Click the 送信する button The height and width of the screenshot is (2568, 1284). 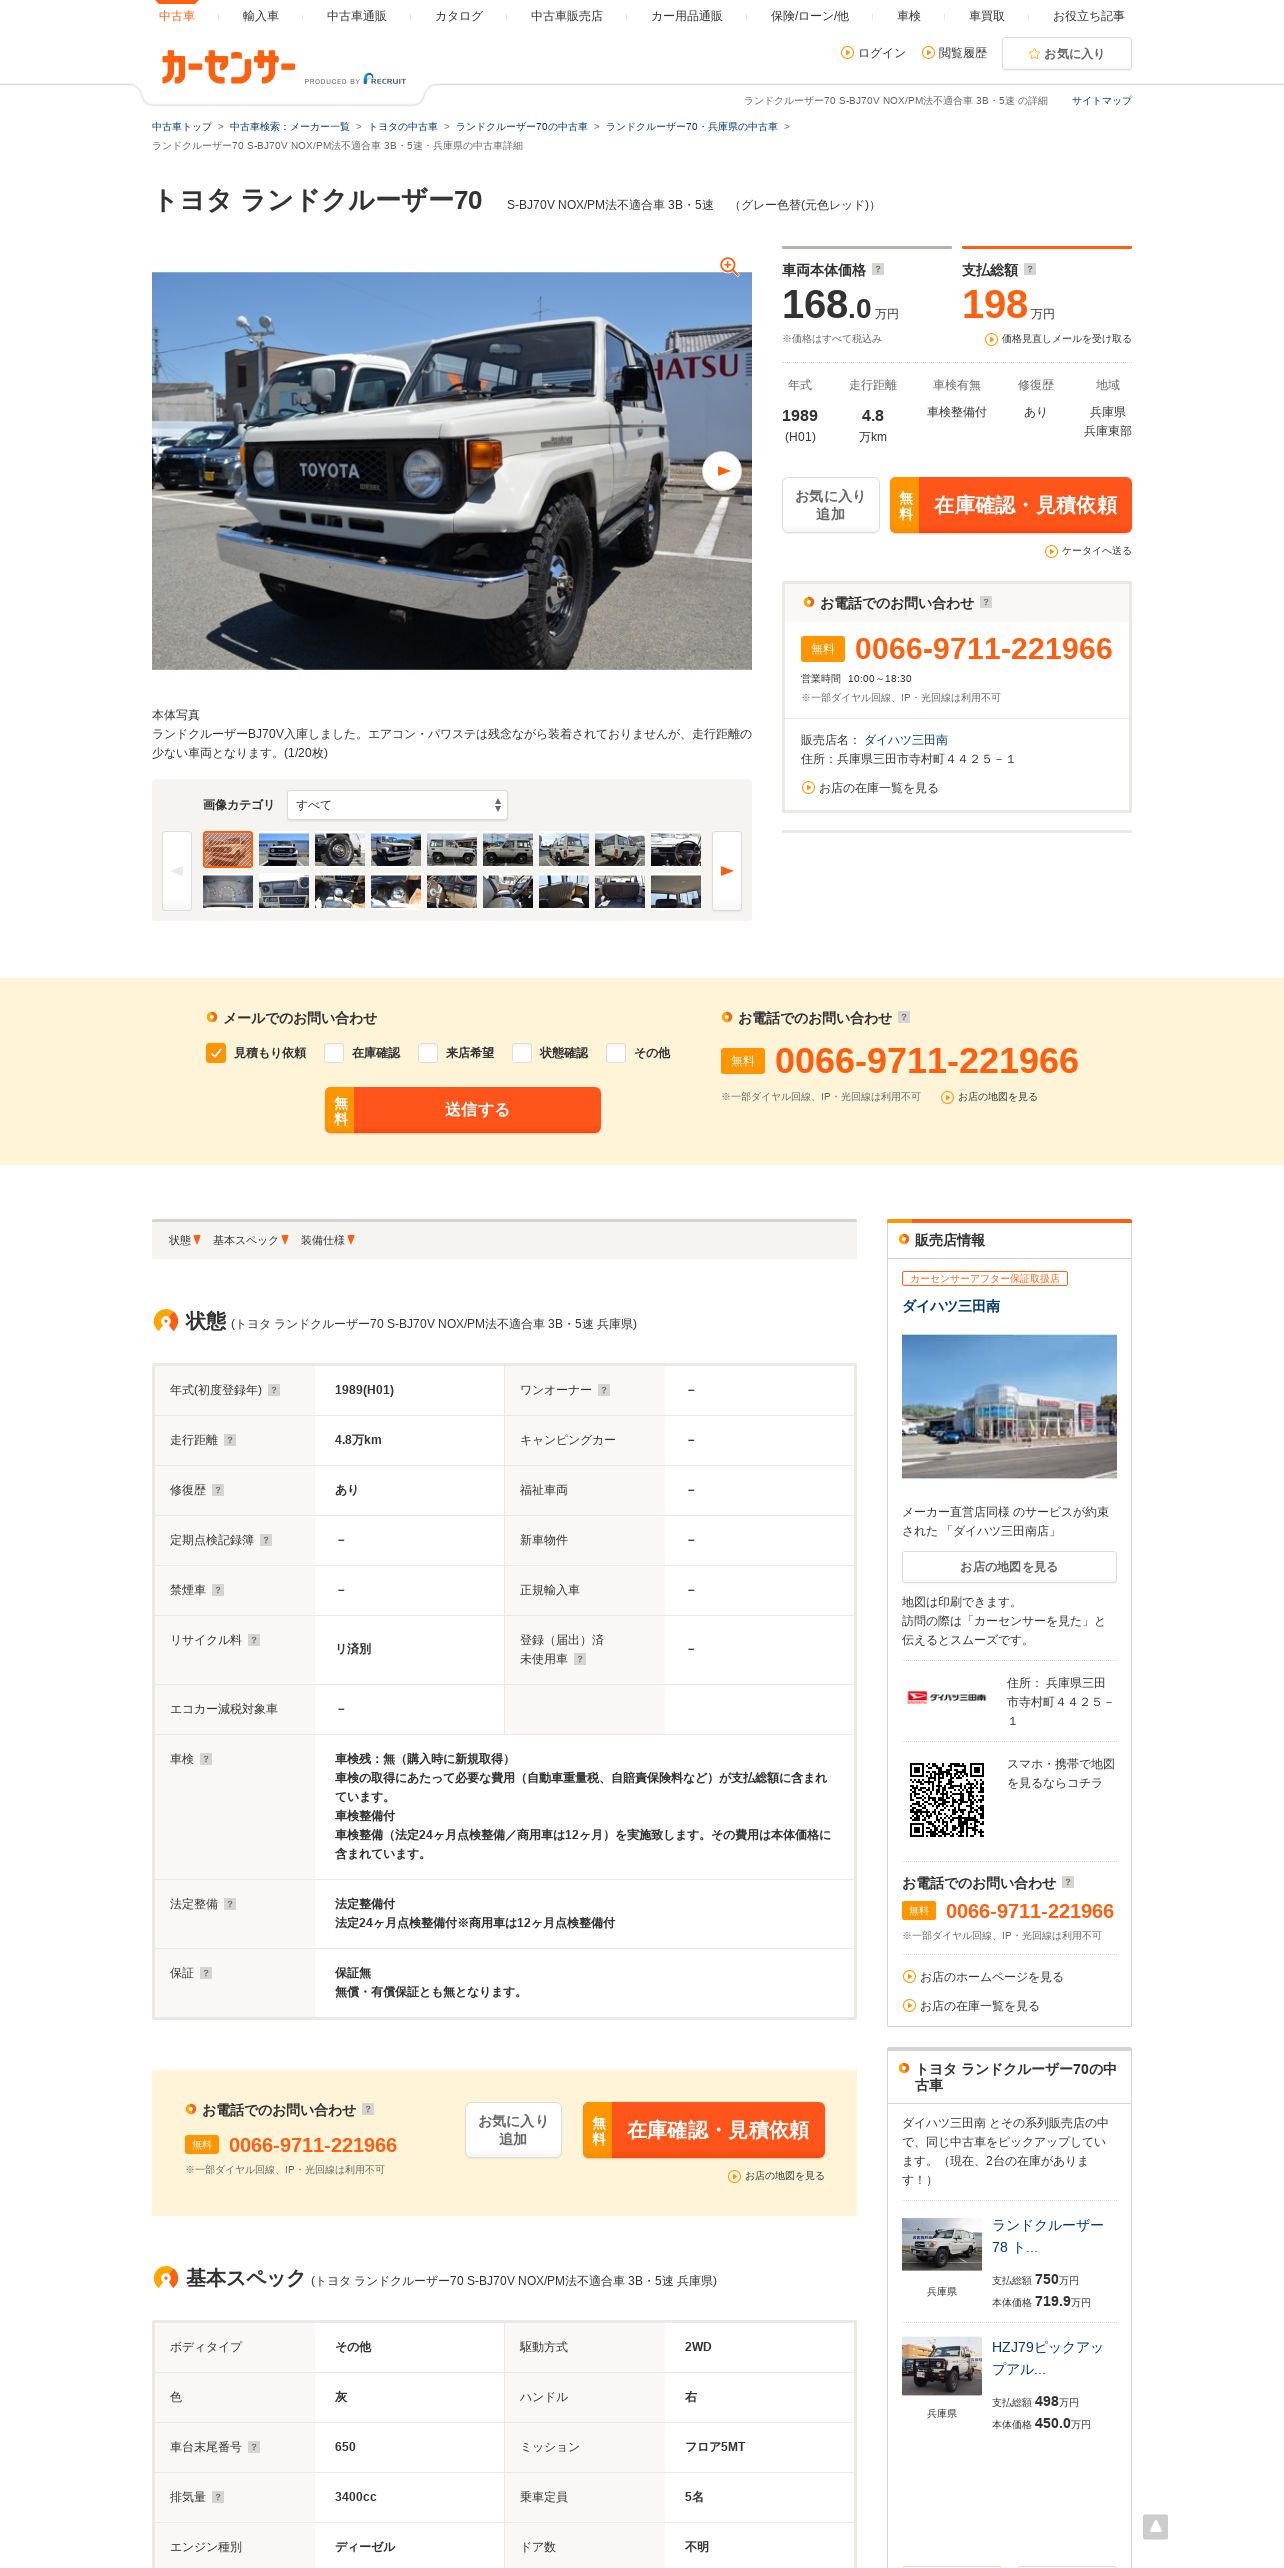[463, 1110]
